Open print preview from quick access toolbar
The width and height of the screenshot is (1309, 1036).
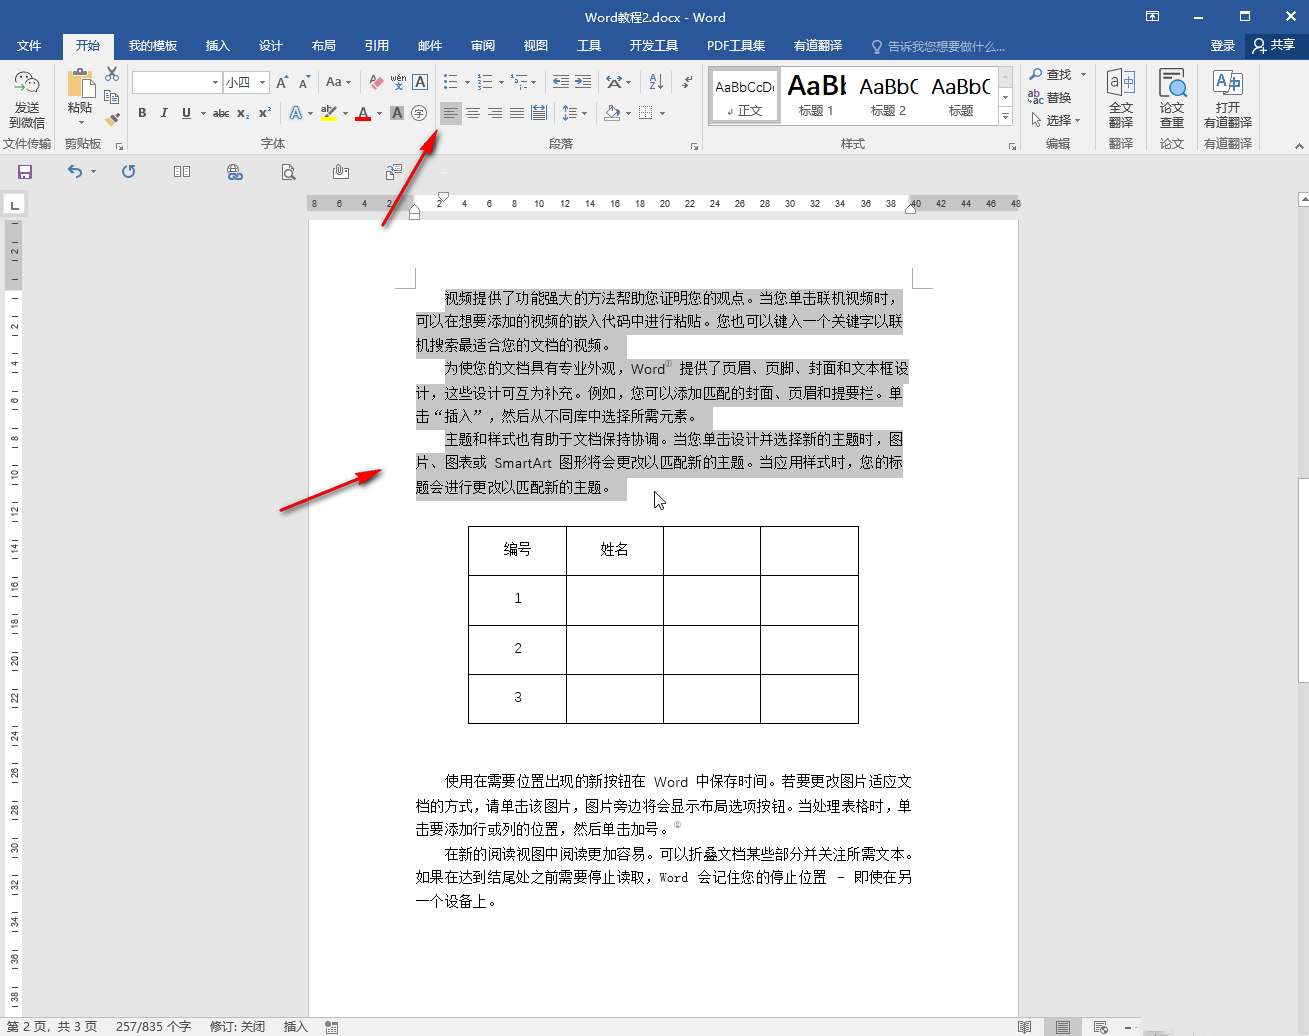(x=288, y=172)
